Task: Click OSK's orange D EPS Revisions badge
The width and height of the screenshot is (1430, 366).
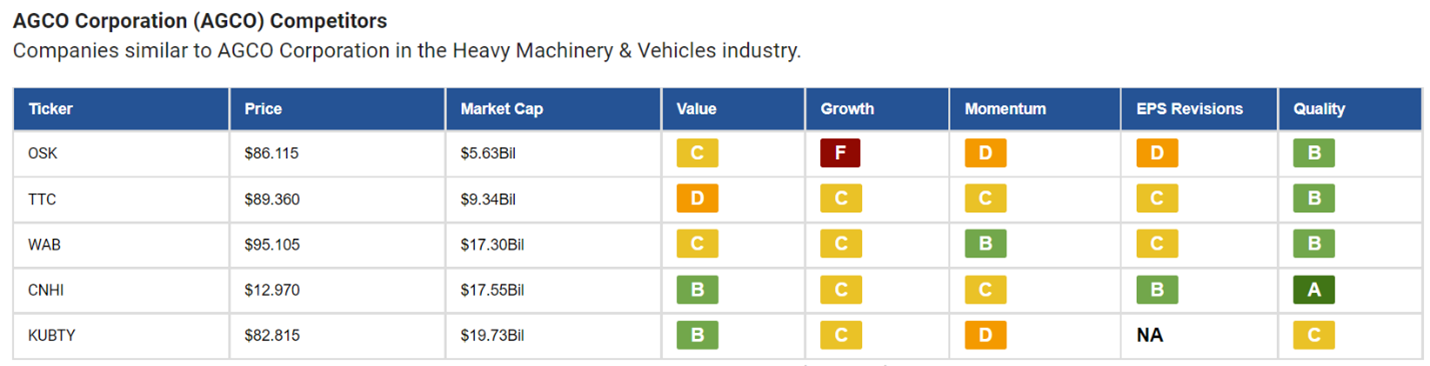Action: 1157,153
